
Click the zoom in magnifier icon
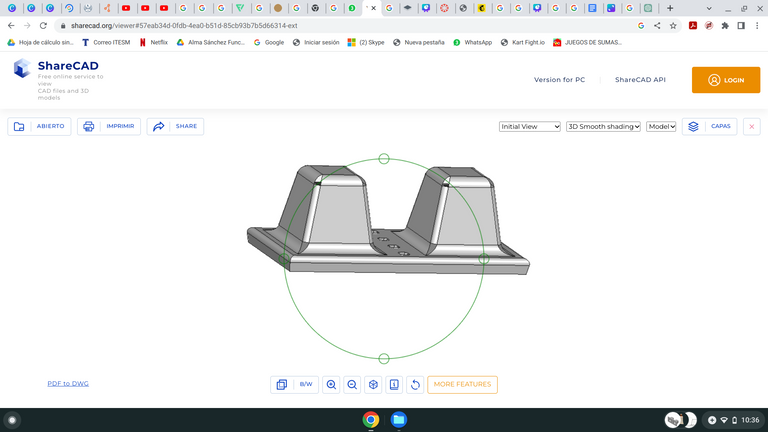tap(332, 384)
